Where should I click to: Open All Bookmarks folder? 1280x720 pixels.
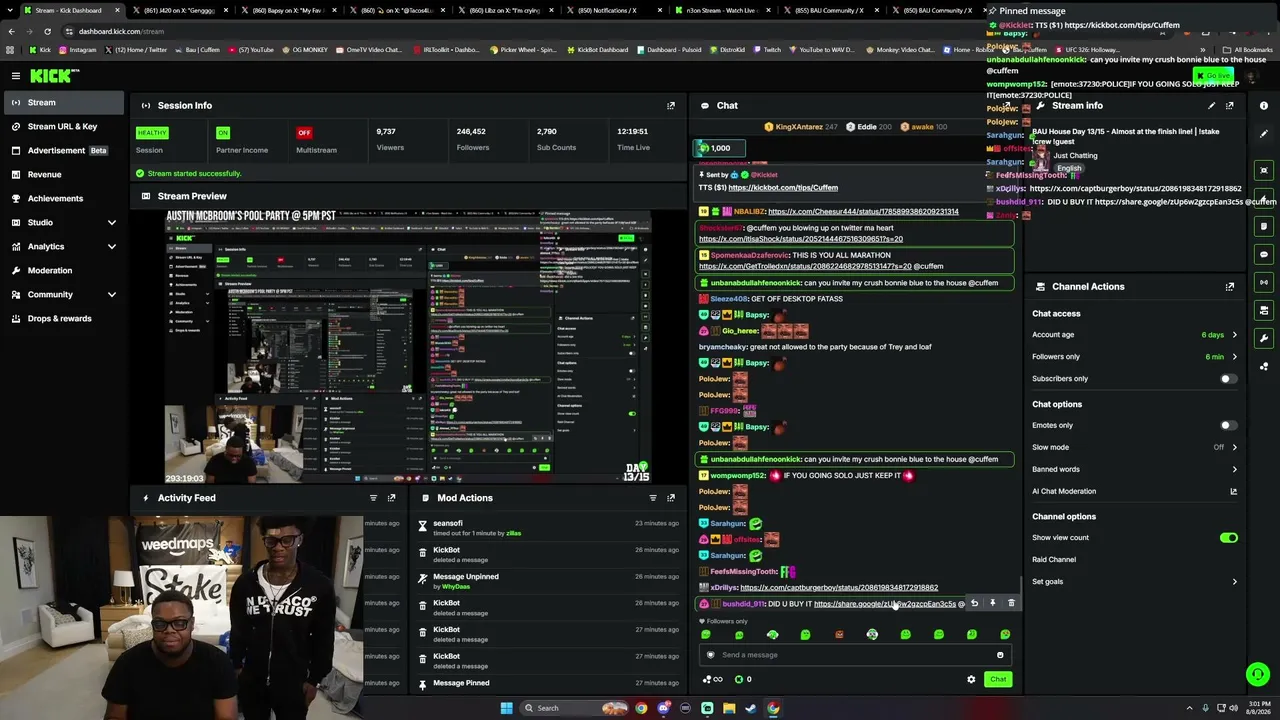[1249, 49]
